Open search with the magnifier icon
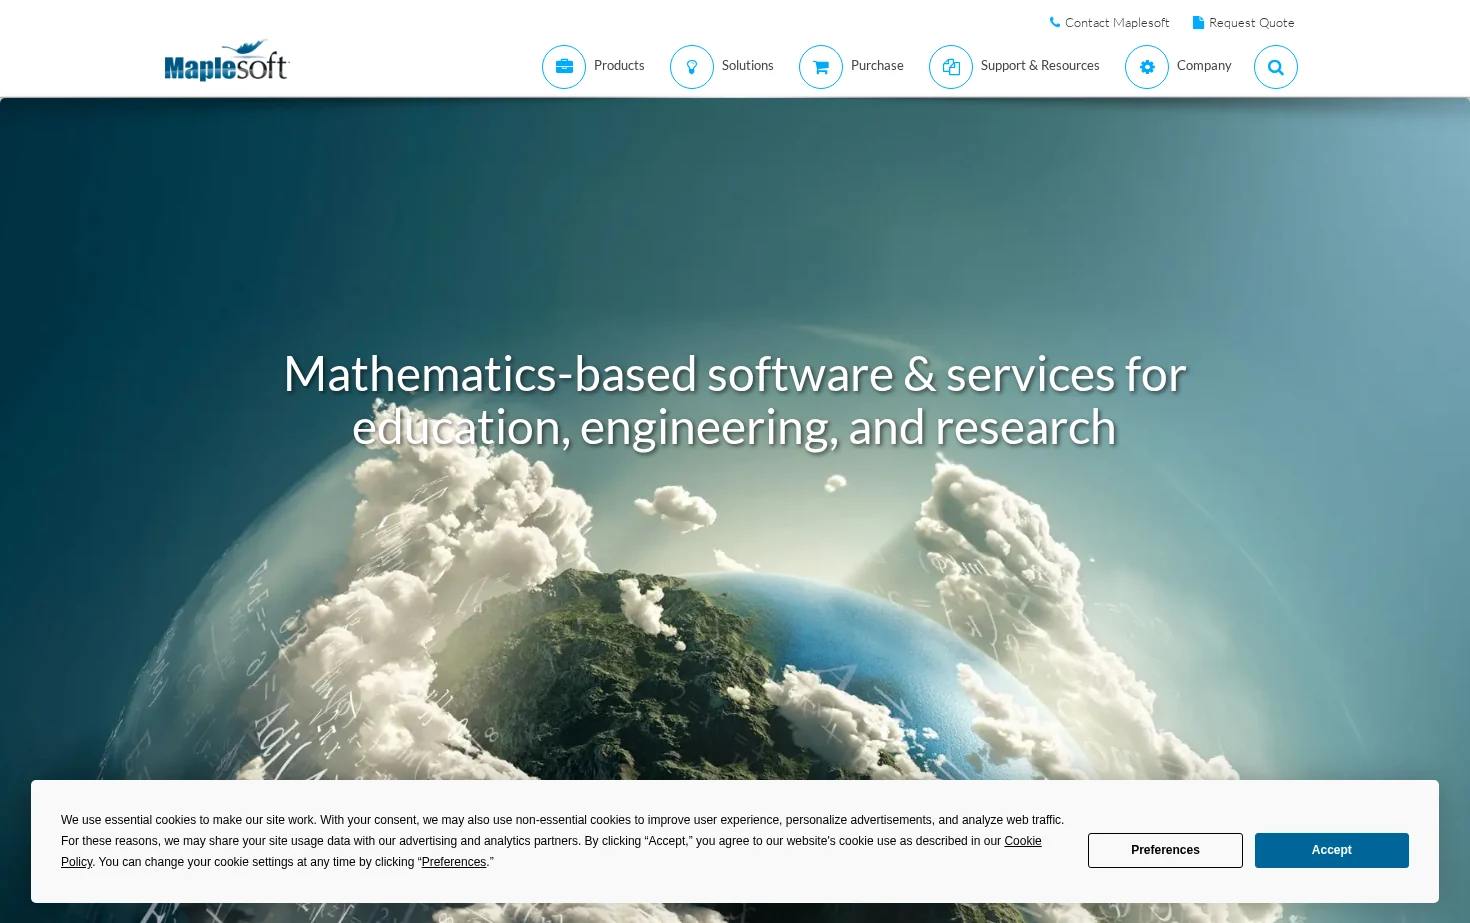Screen dimensions: 1470x923 pos(1276,67)
